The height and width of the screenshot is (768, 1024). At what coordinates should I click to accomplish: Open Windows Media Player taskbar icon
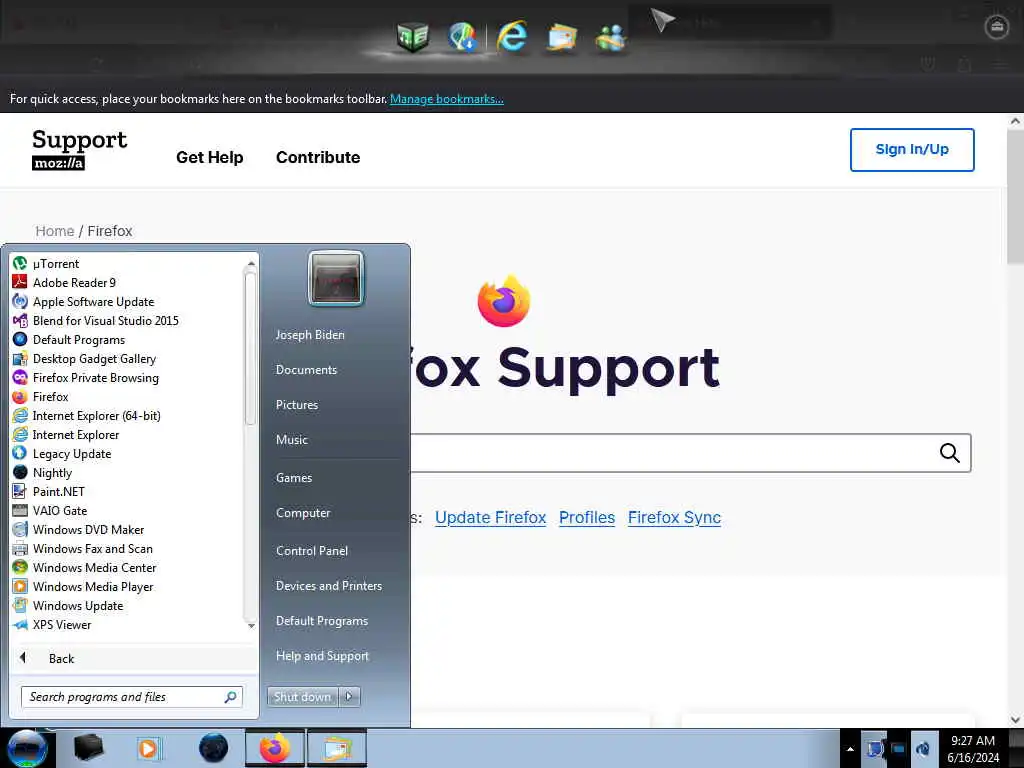[x=149, y=748]
